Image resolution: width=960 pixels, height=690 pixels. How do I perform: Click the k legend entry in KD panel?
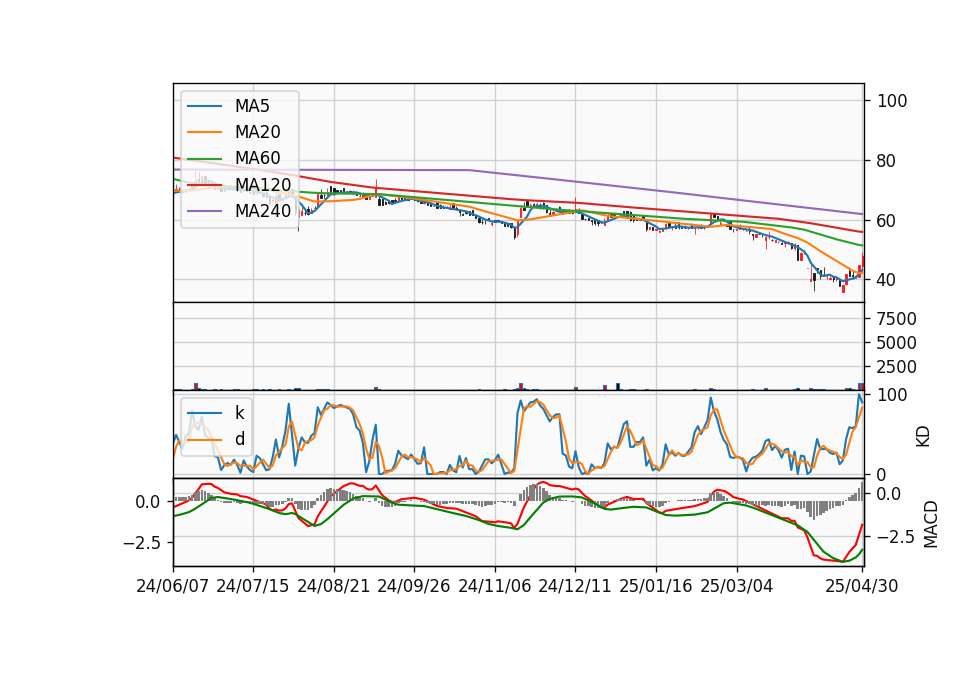(240, 413)
